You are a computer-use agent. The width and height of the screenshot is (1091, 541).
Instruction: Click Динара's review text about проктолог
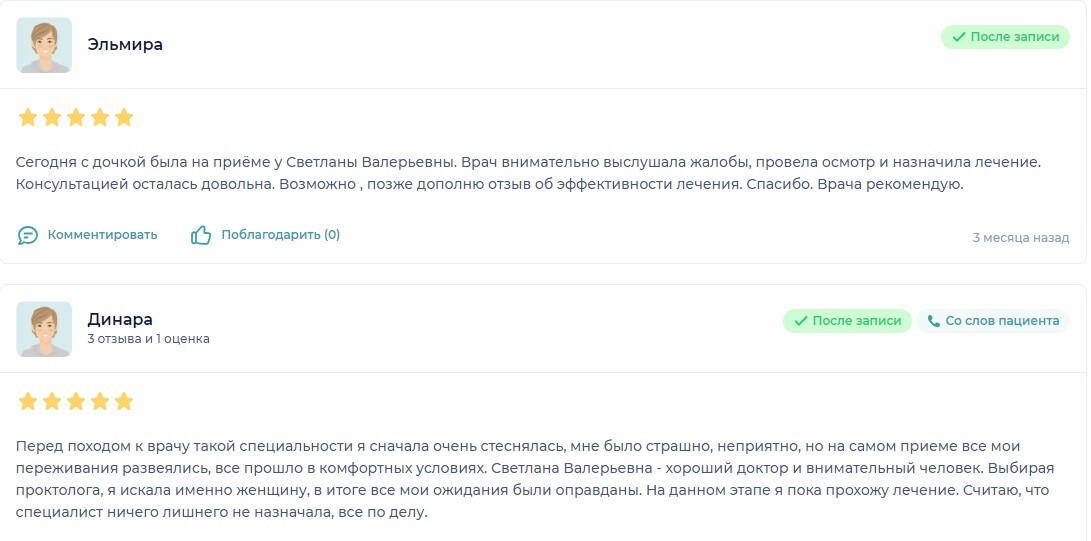click(532, 480)
